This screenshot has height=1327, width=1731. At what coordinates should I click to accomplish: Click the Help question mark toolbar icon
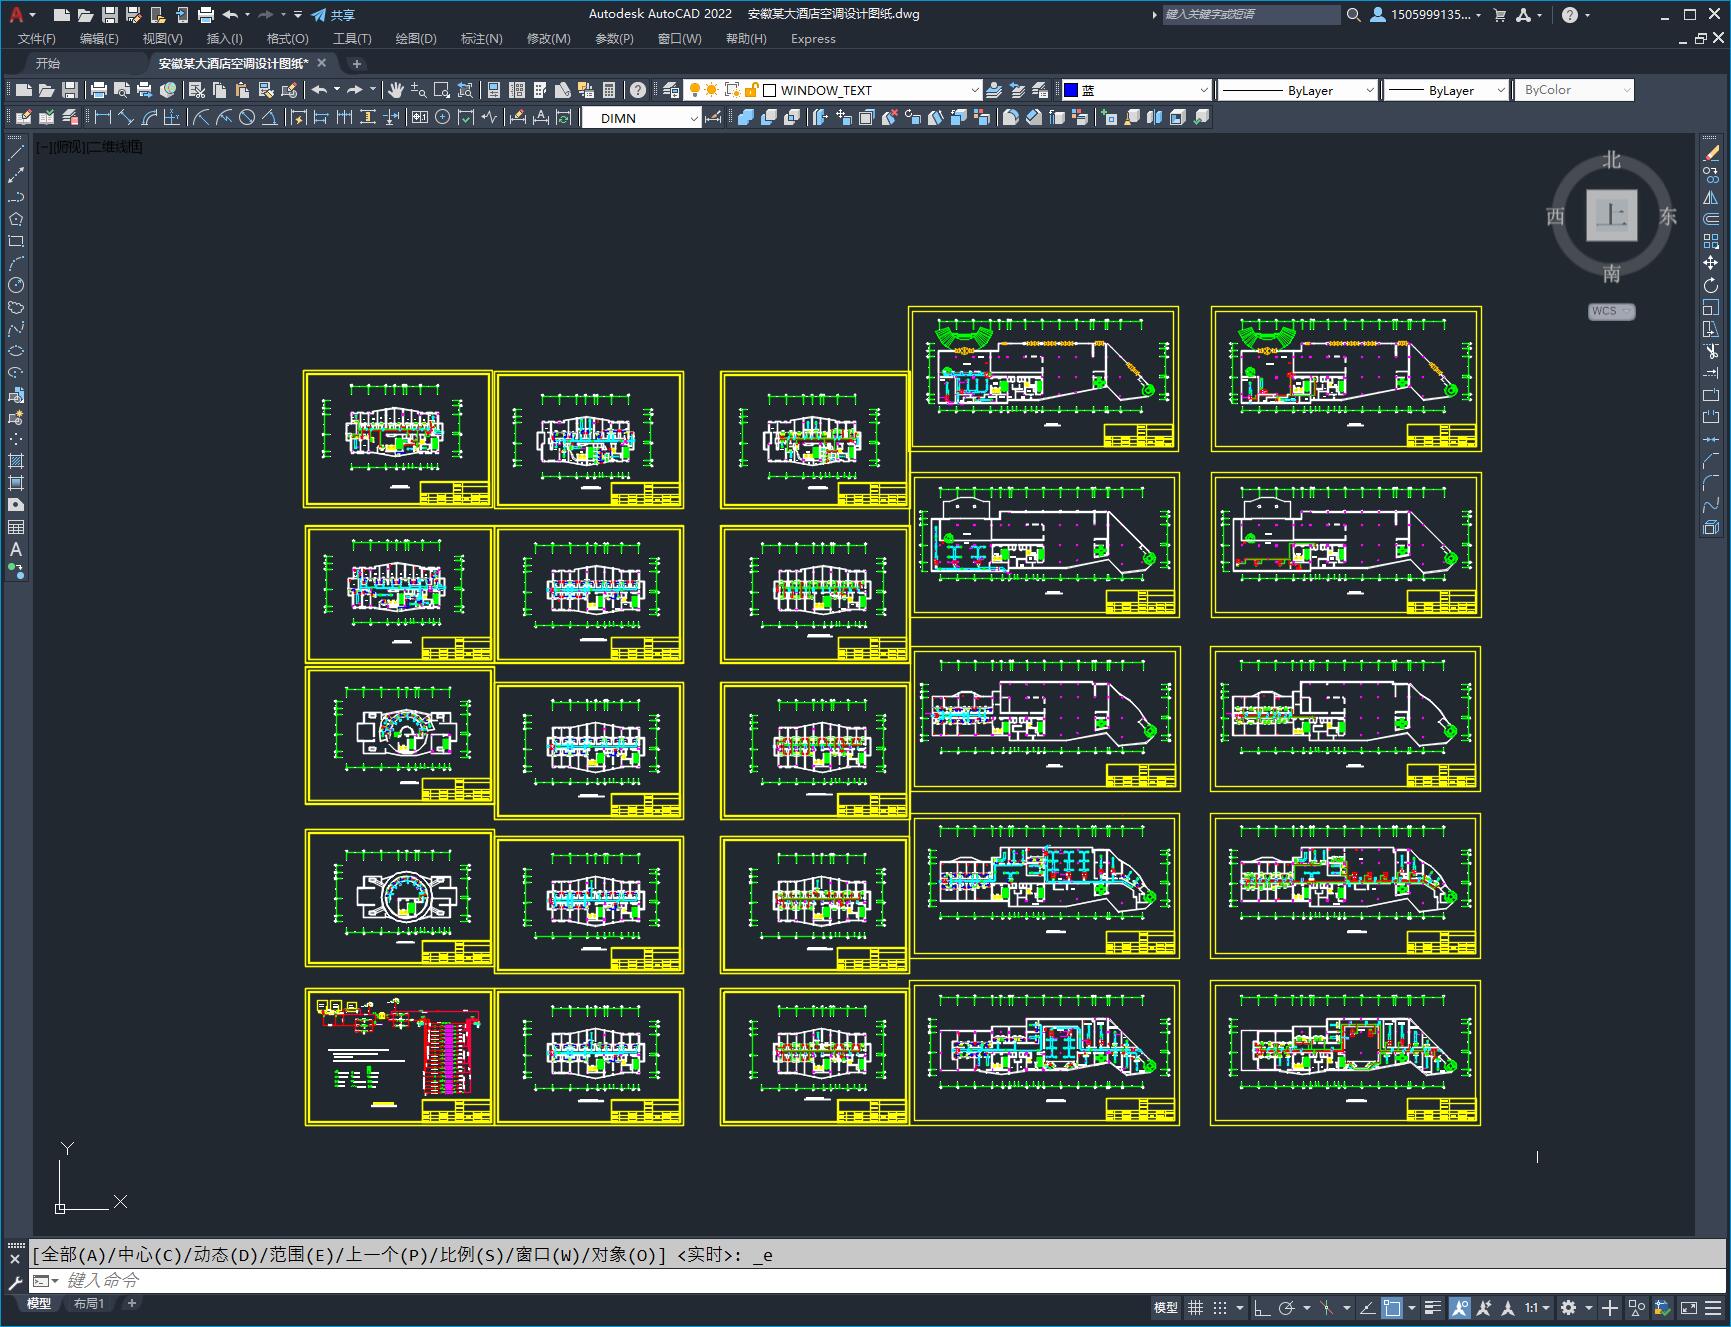point(638,90)
